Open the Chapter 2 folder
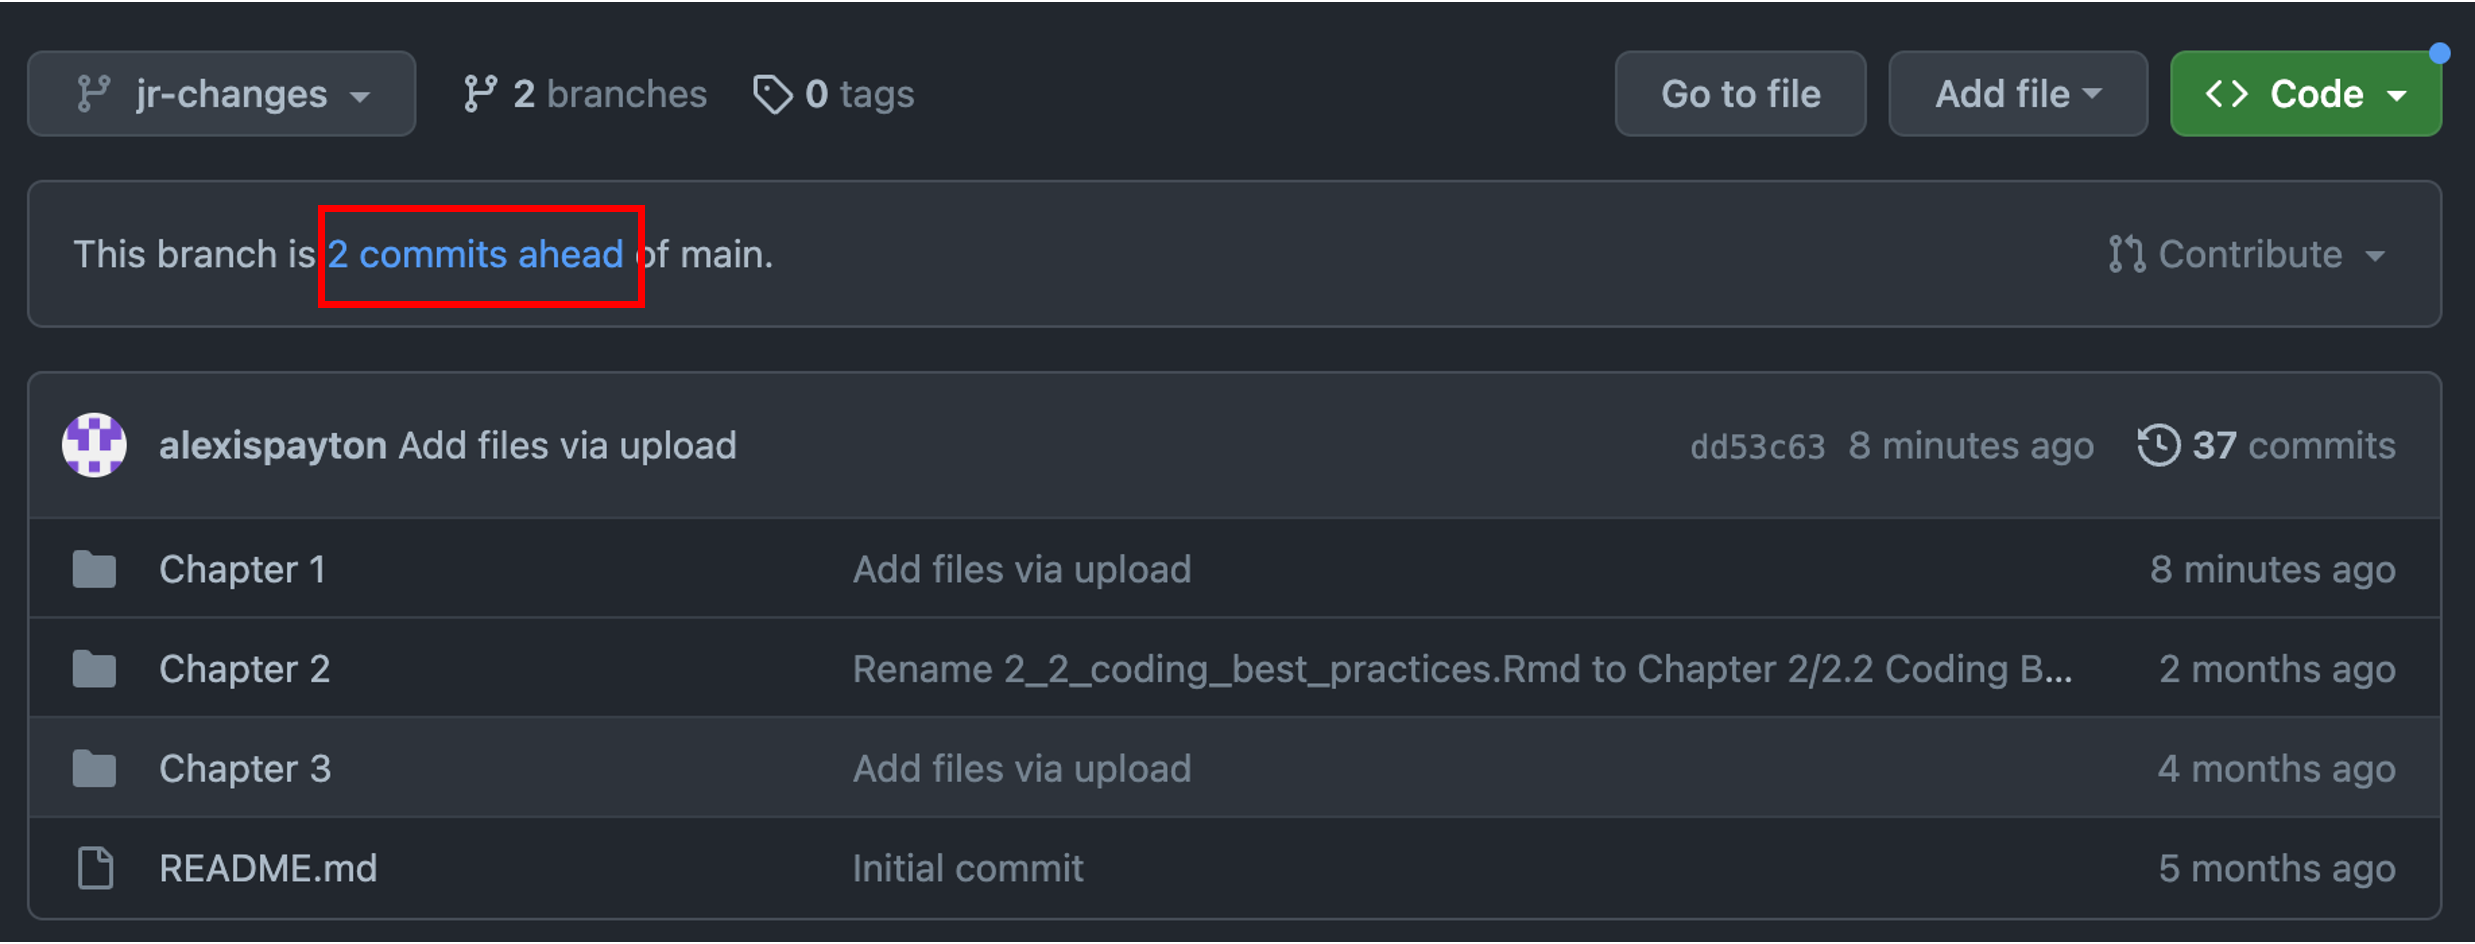 pyautogui.click(x=244, y=669)
